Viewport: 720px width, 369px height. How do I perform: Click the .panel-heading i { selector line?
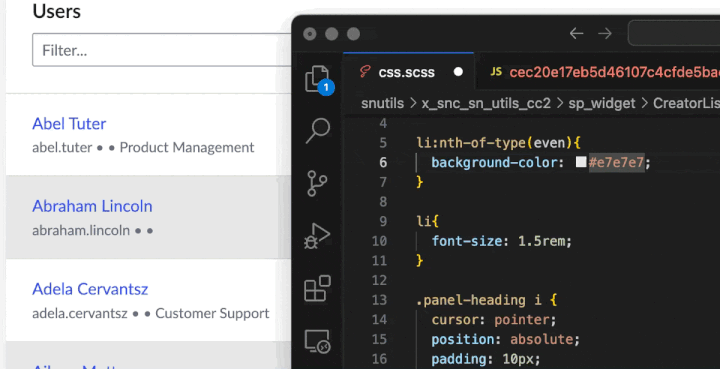pyautogui.click(x=486, y=300)
